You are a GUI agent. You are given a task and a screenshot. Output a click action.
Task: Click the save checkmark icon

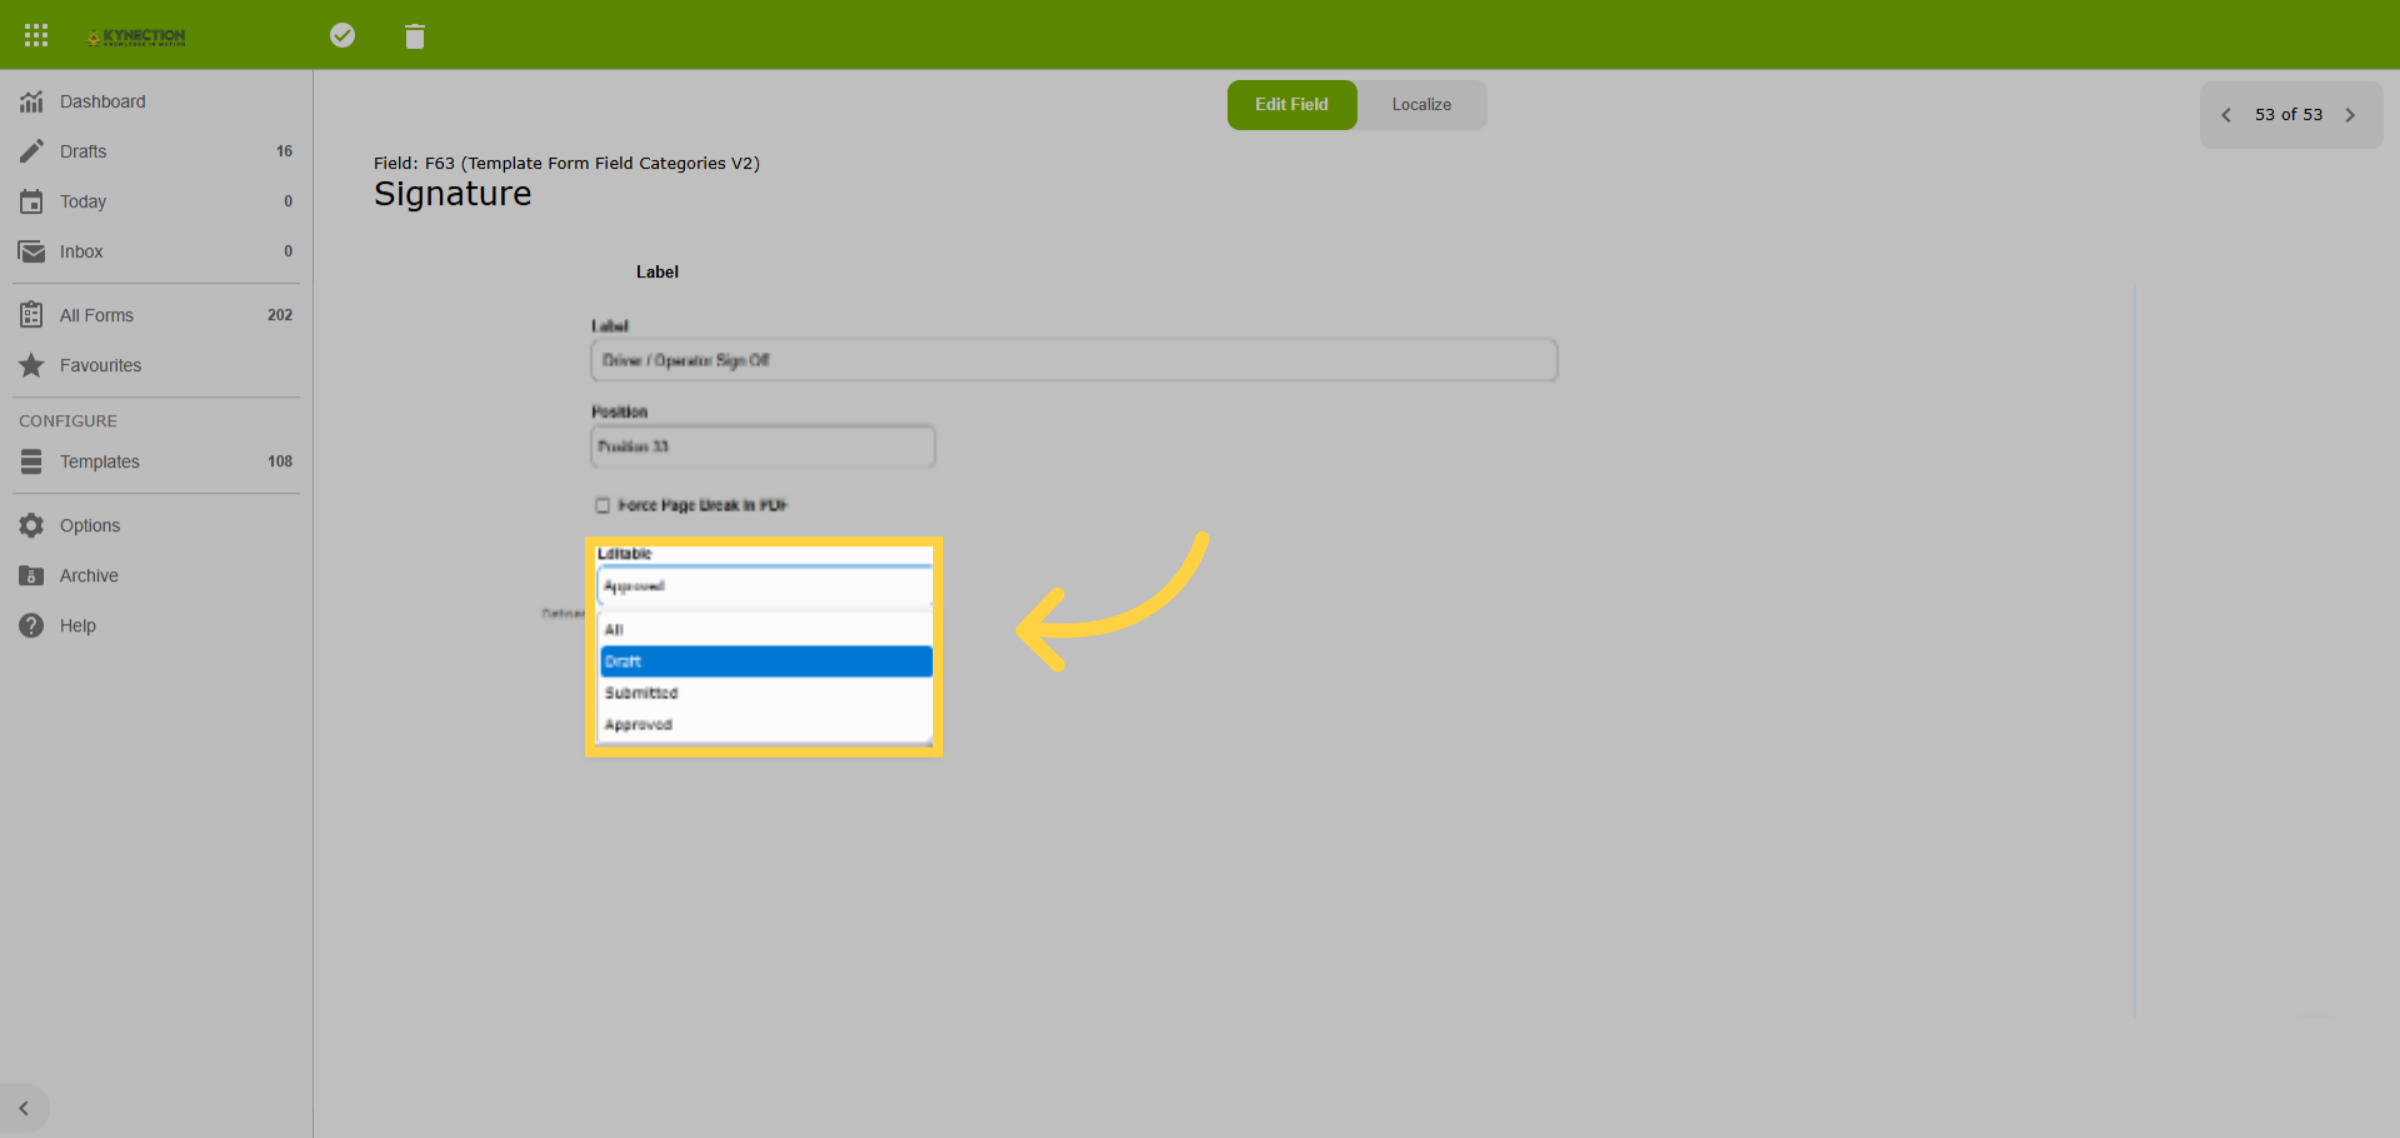pyautogui.click(x=342, y=36)
